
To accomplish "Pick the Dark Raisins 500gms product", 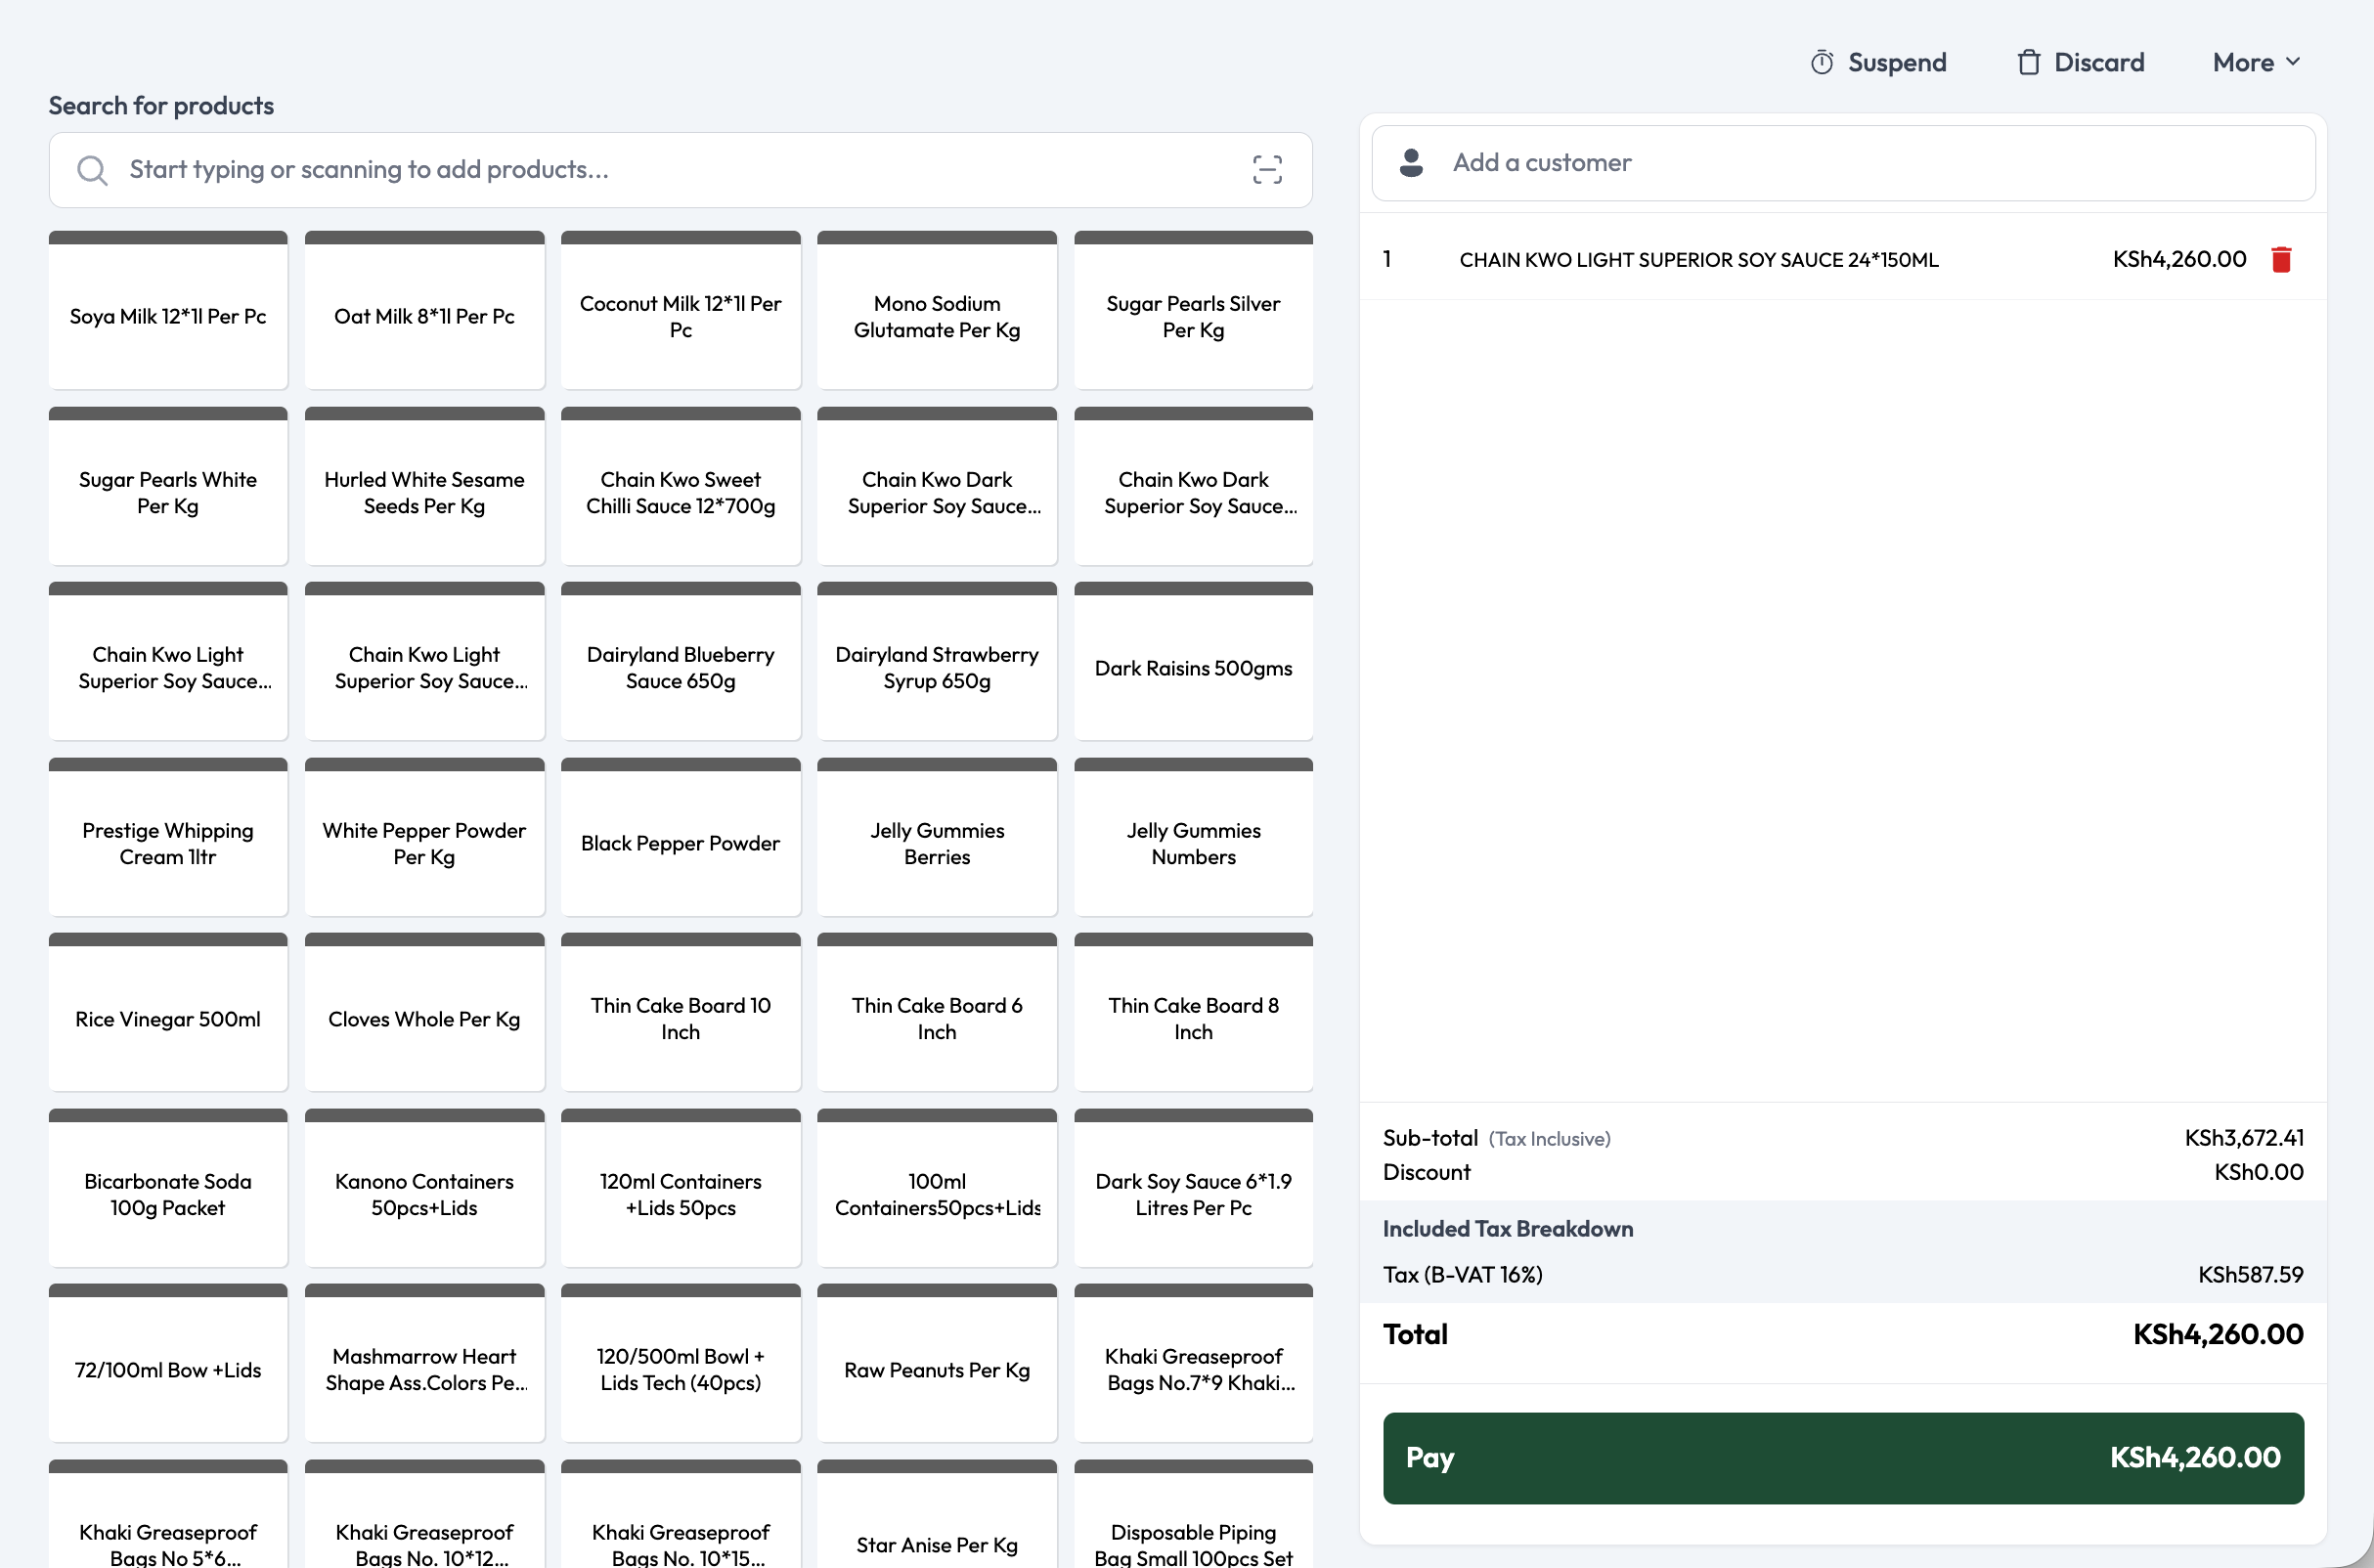I will point(1193,661).
